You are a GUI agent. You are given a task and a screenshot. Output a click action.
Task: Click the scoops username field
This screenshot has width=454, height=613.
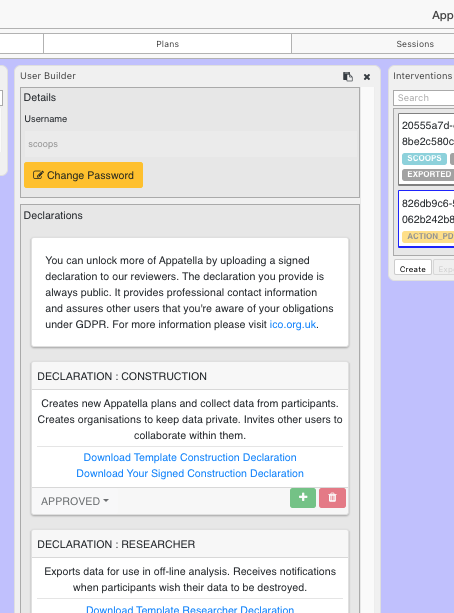(x=190, y=144)
